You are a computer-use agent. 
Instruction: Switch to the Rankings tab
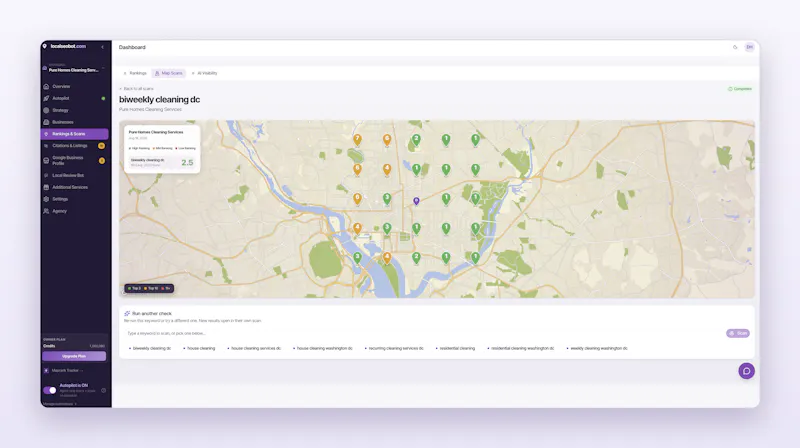(x=135, y=73)
